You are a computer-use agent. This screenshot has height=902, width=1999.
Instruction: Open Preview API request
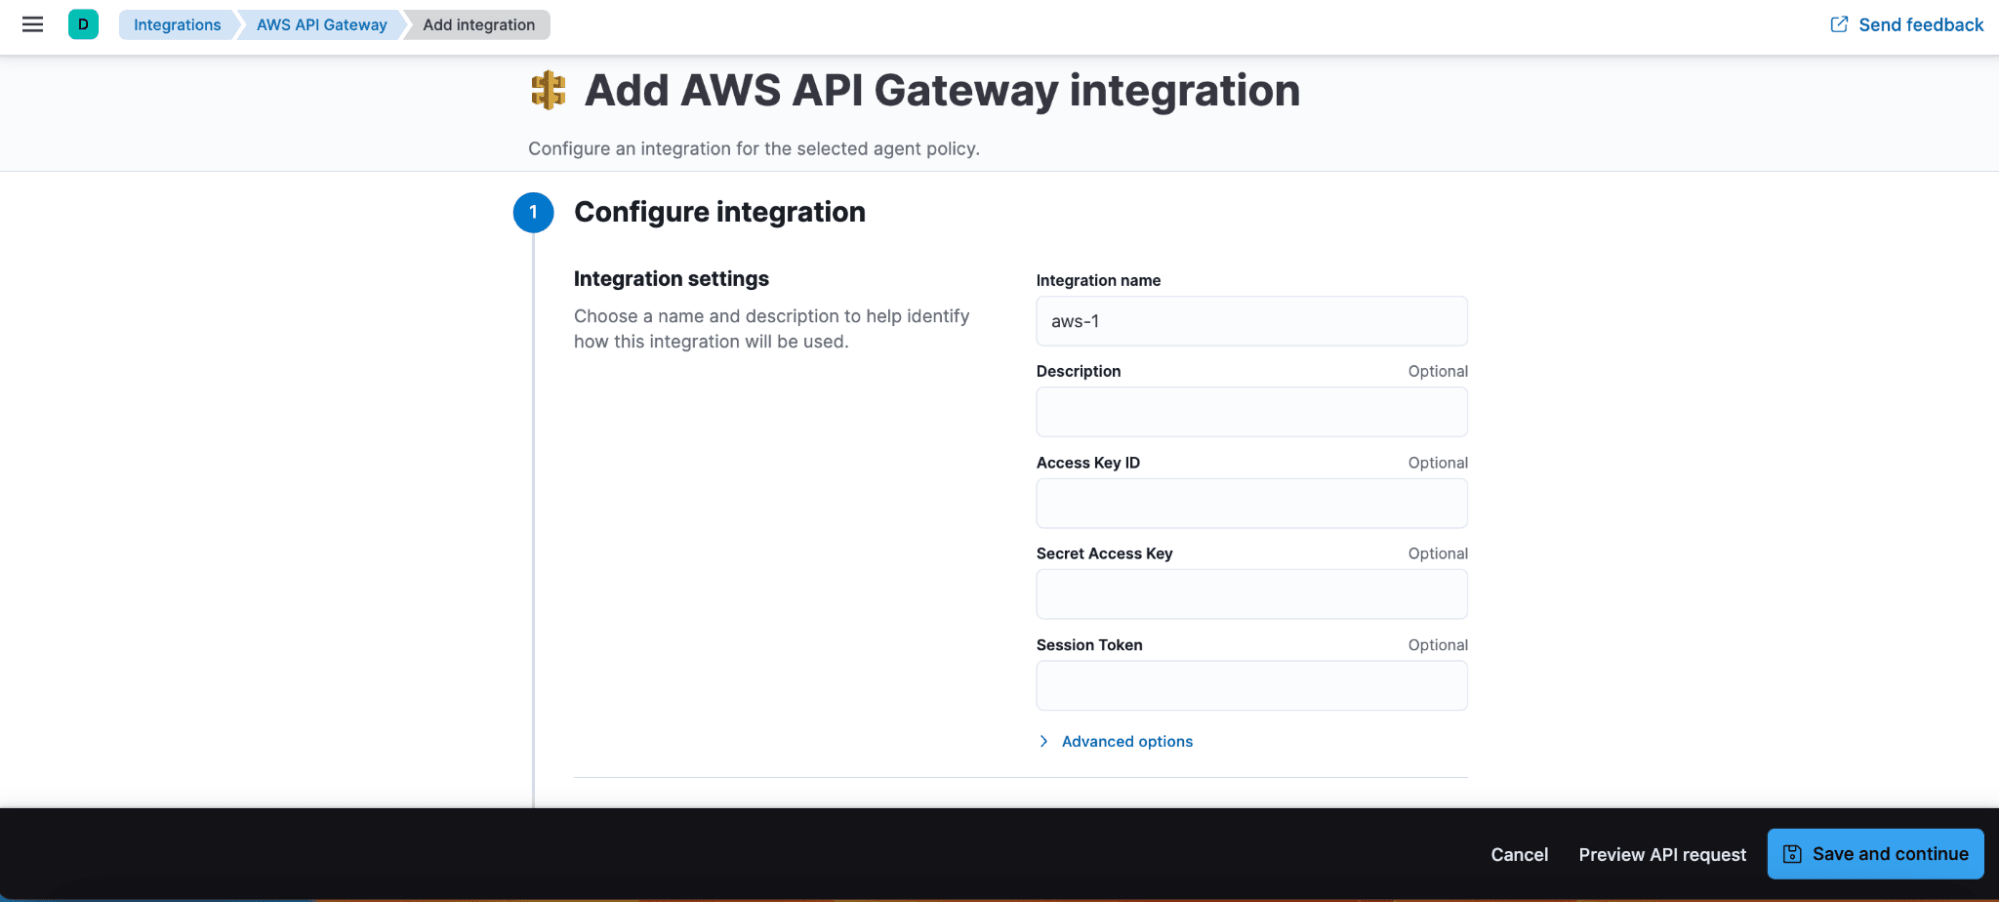(x=1662, y=854)
